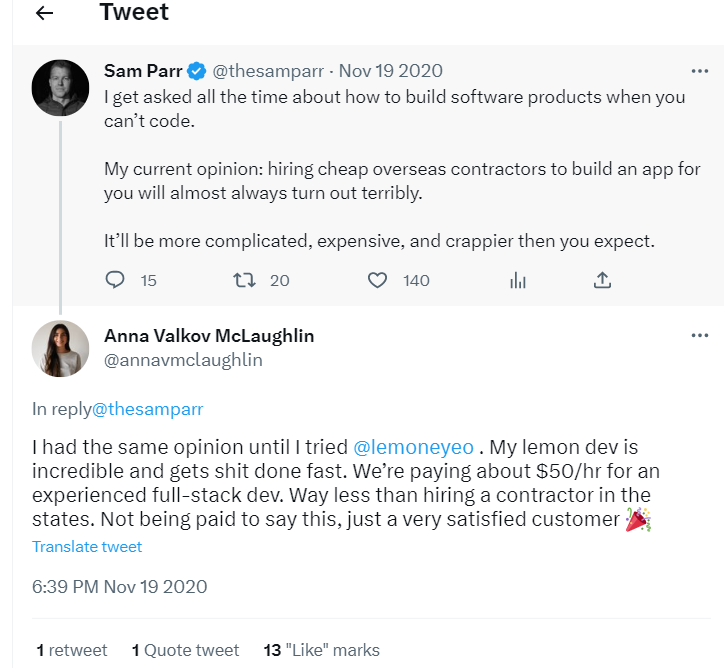Click the Translate tweet link
724x668 pixels.
(x=87, y=547)
